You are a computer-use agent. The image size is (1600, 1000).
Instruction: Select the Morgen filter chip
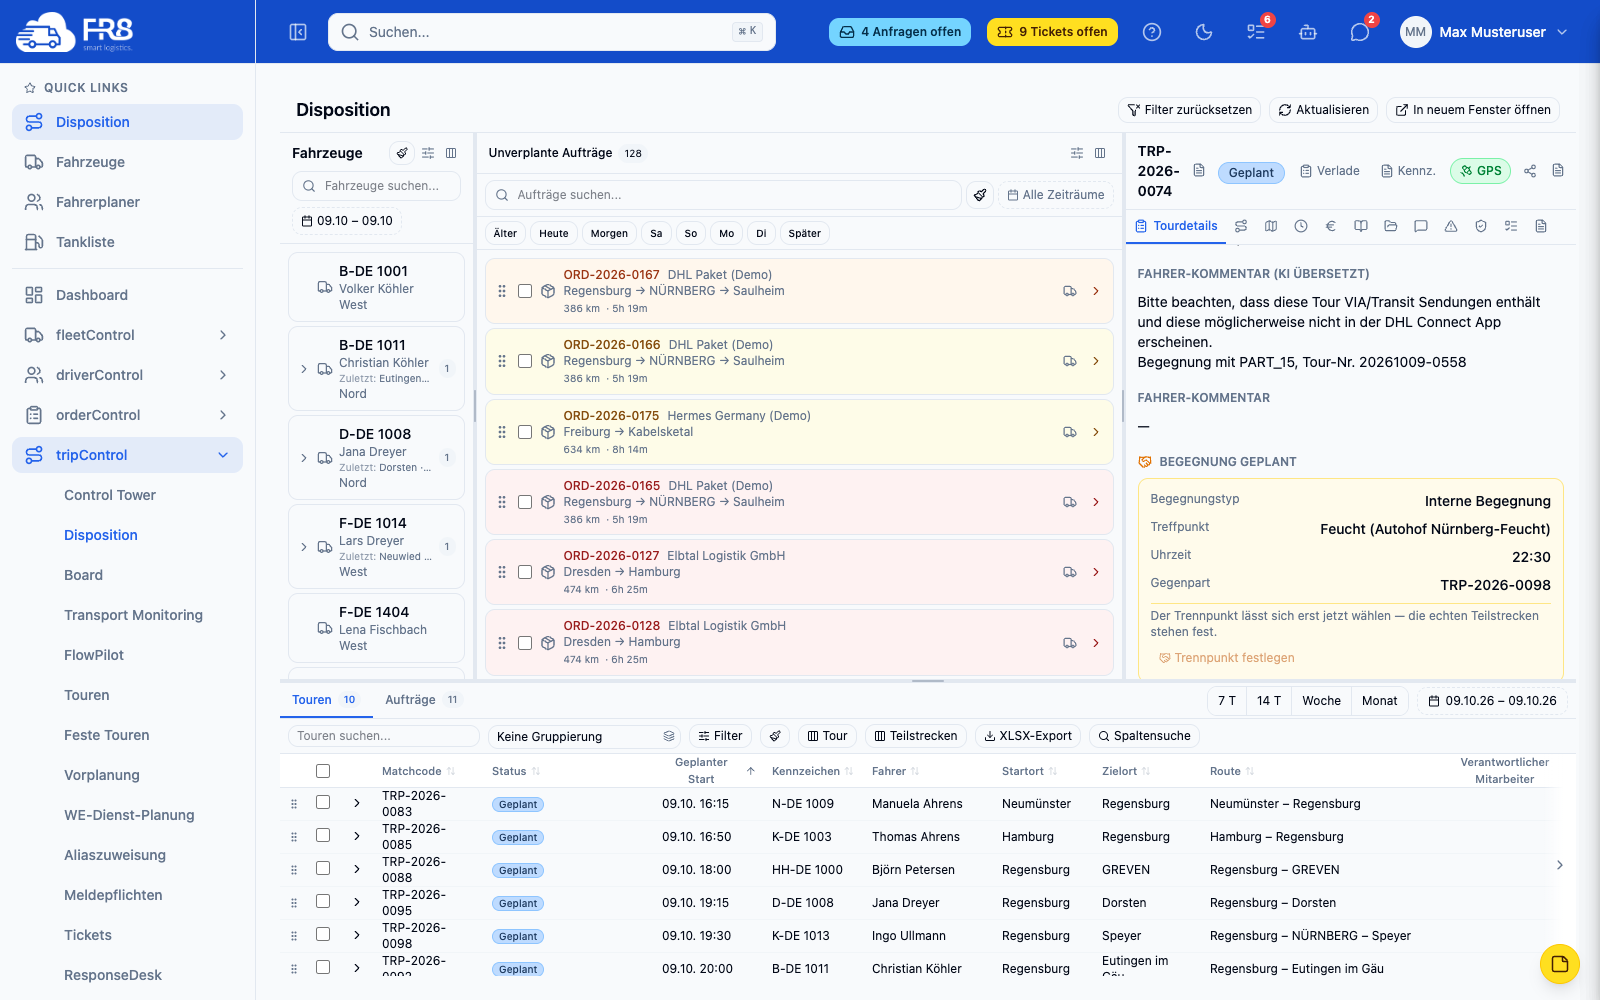coord(609,233)
